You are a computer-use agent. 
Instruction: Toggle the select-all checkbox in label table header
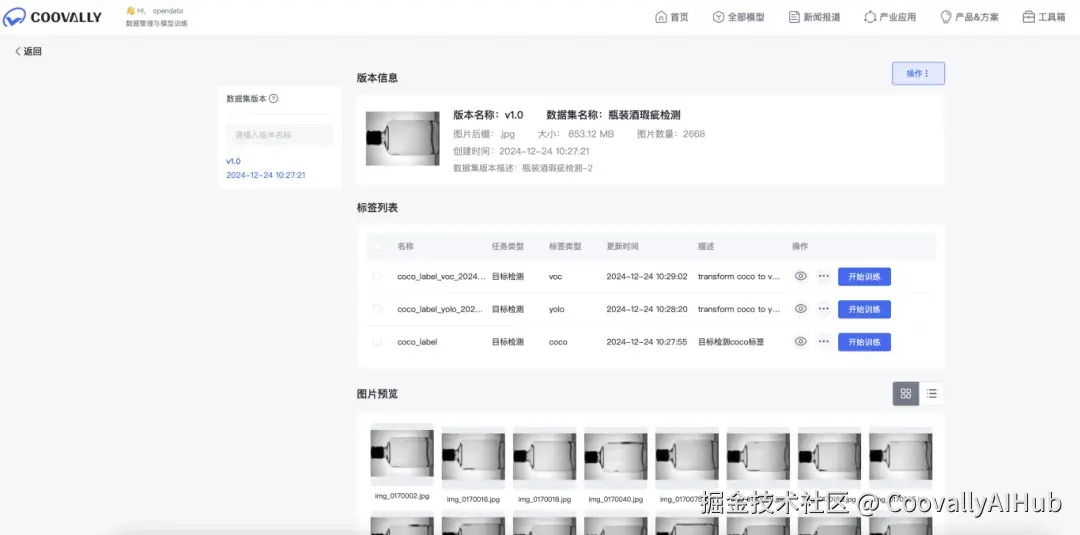point(377,246)
